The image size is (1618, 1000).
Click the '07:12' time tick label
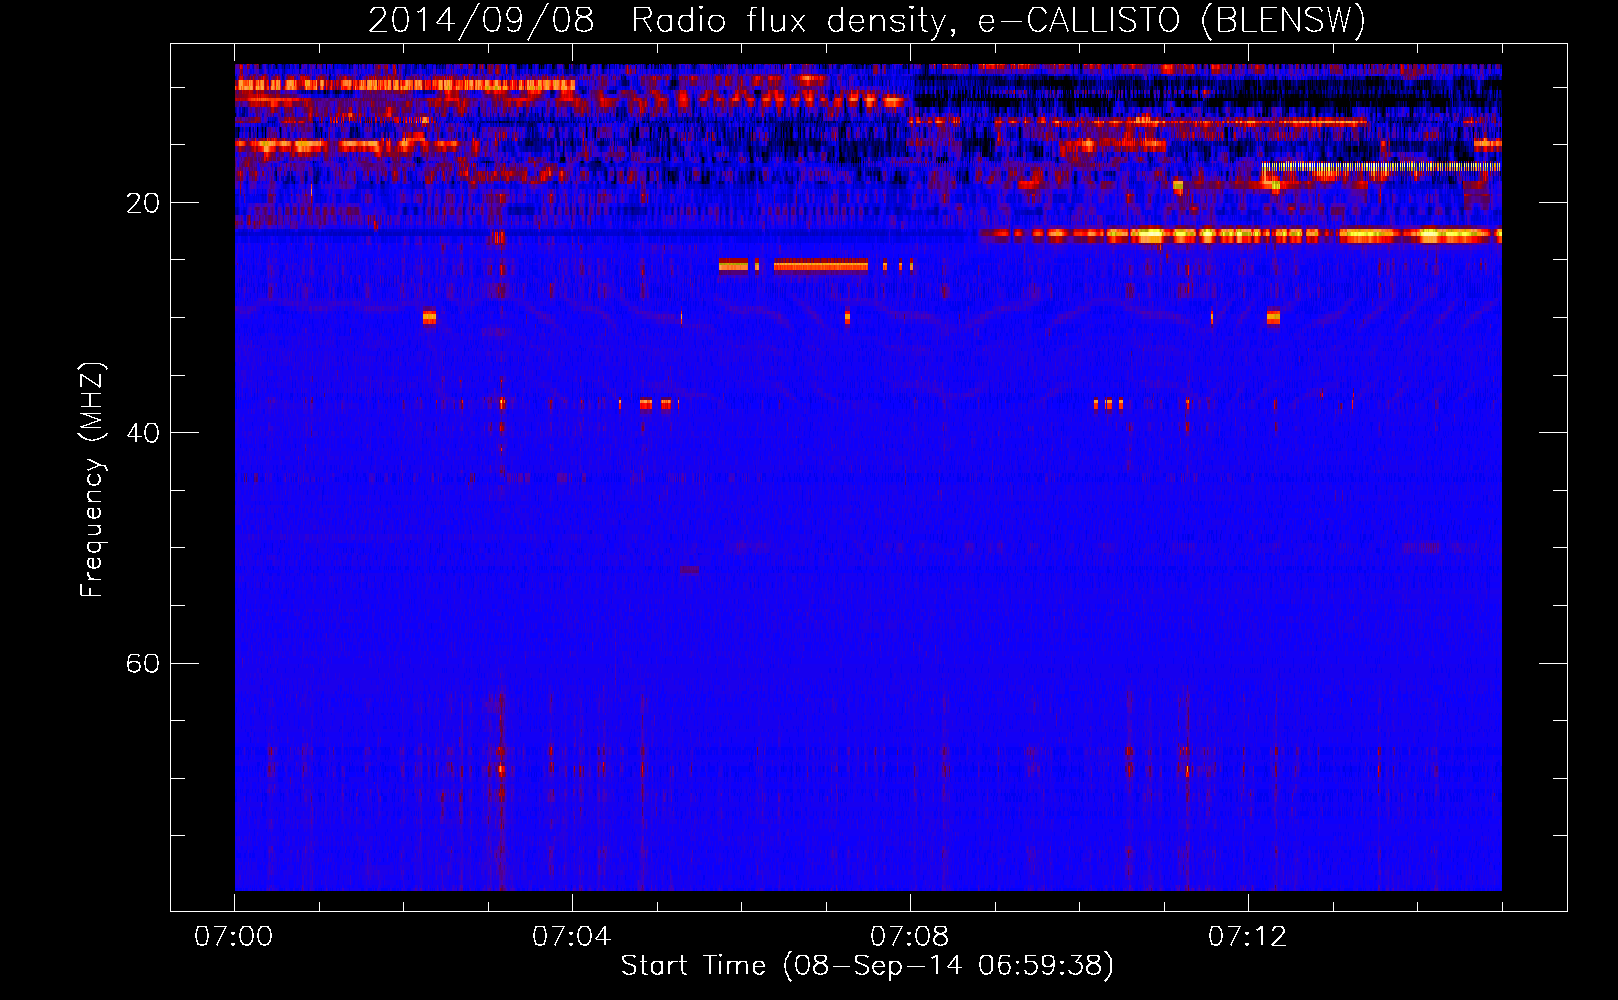1248,937
